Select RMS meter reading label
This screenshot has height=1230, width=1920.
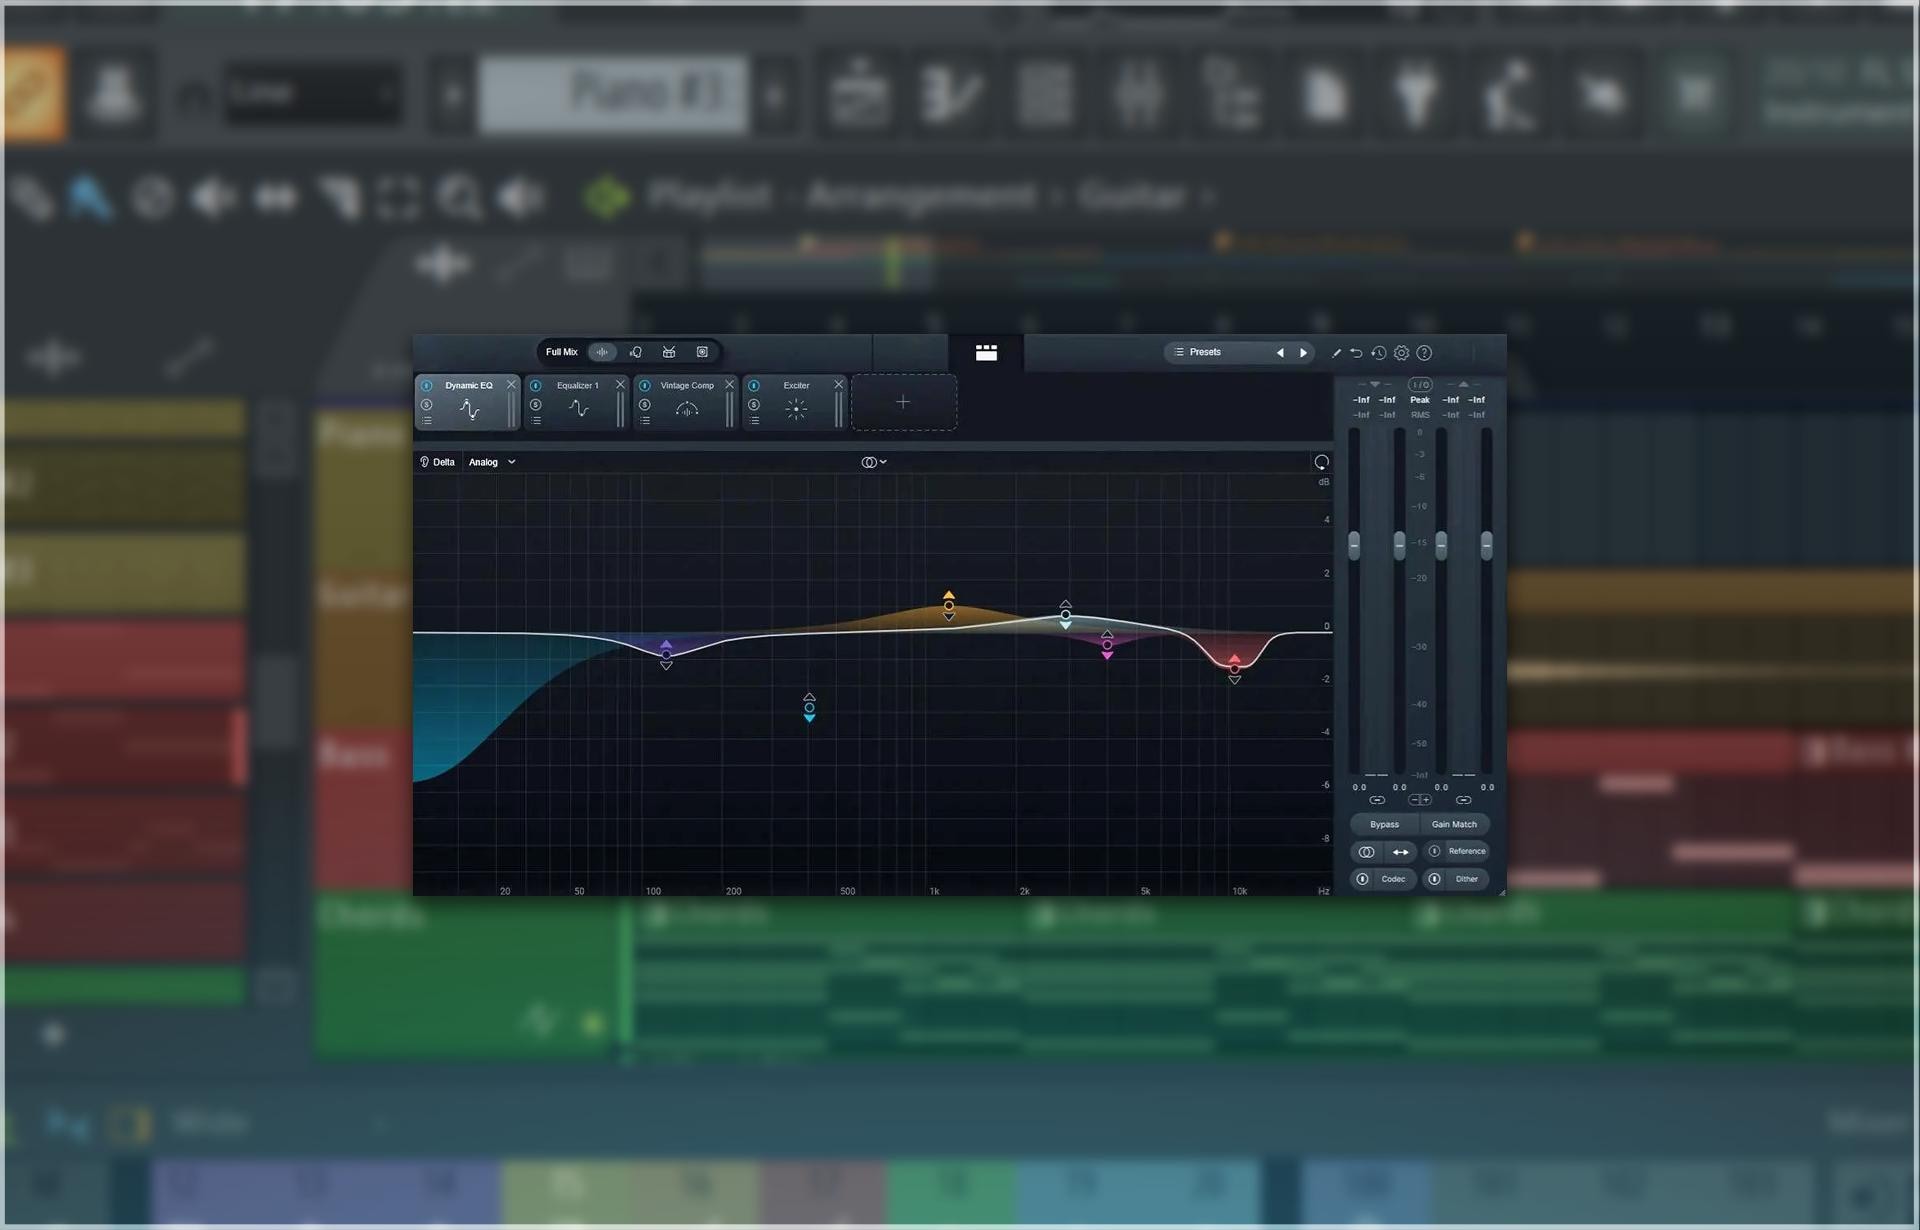[1420, 415]
